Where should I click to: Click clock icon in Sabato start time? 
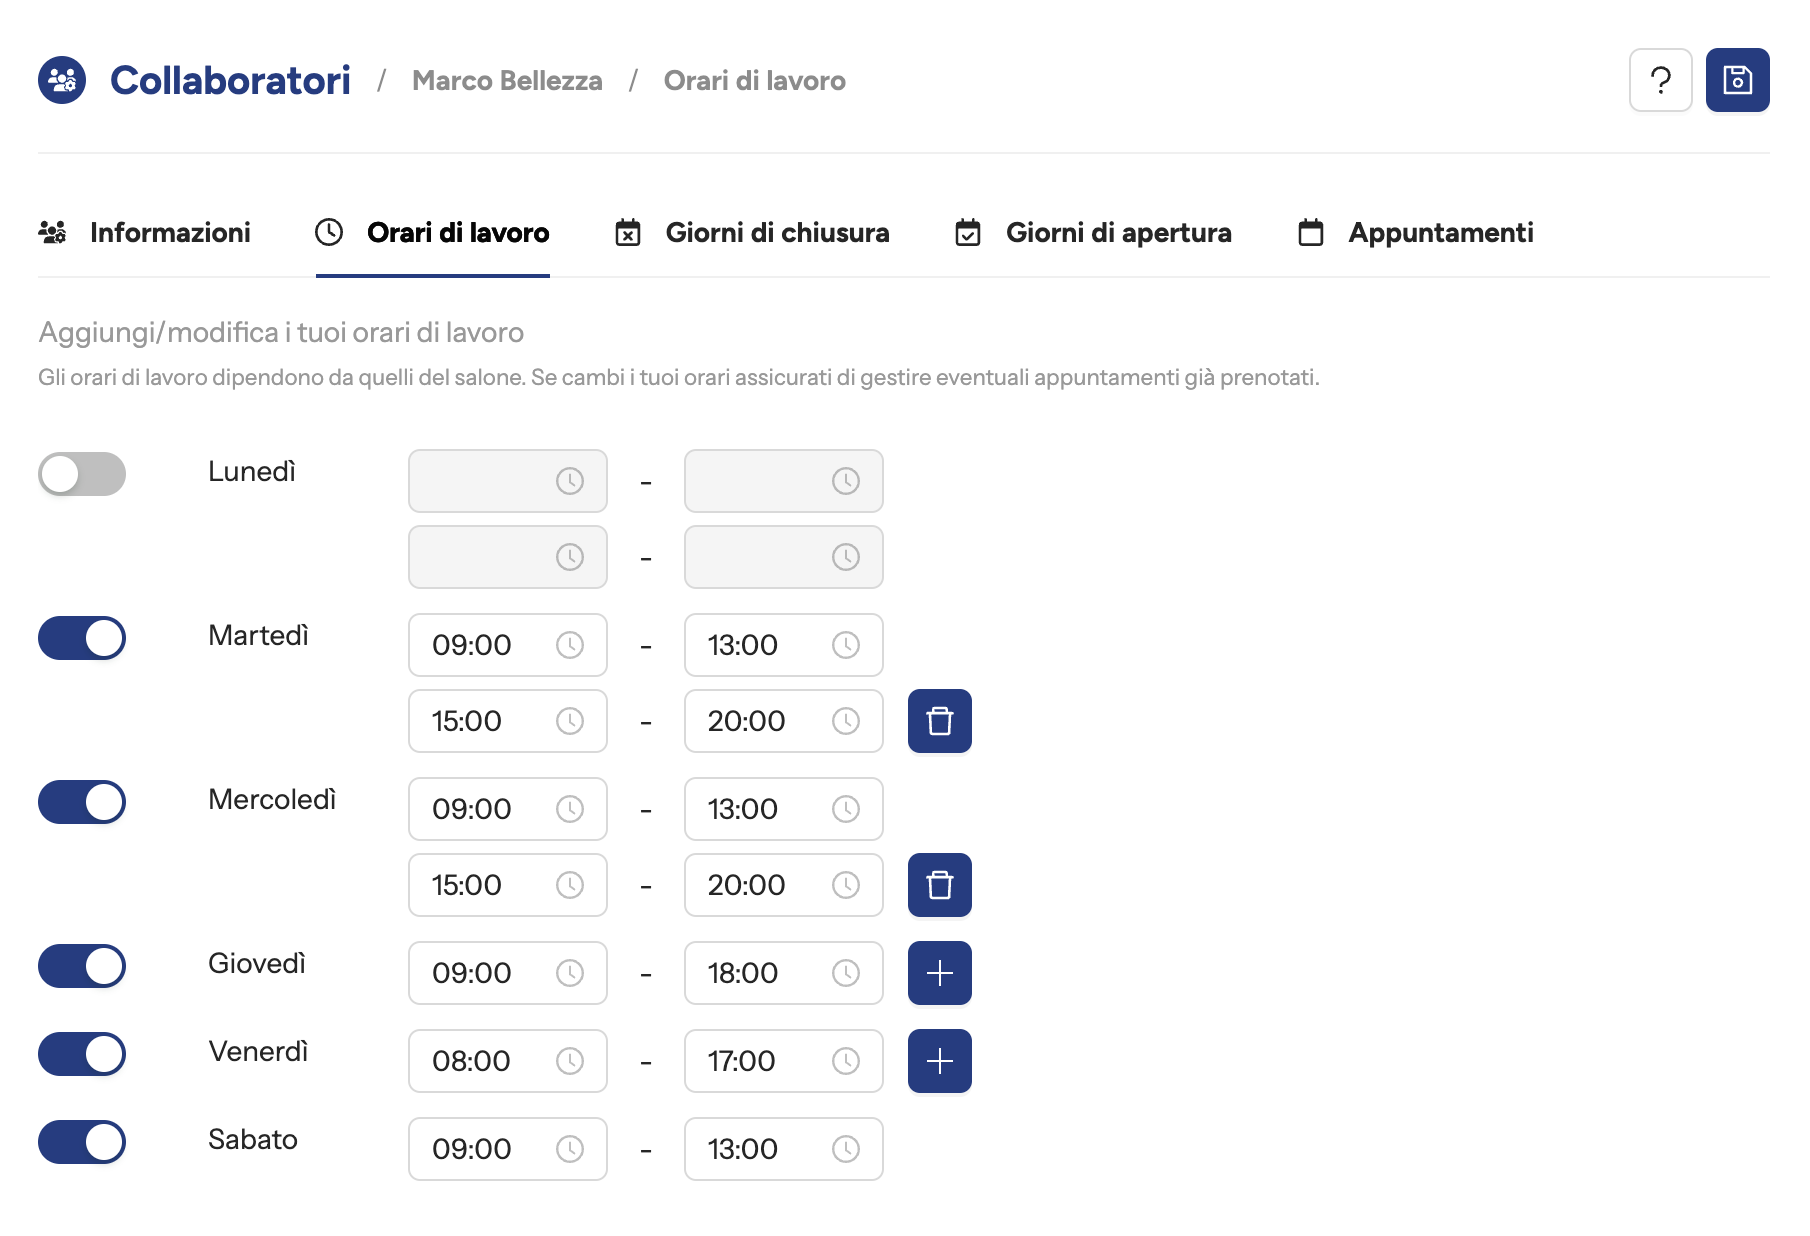[570, 1149]
